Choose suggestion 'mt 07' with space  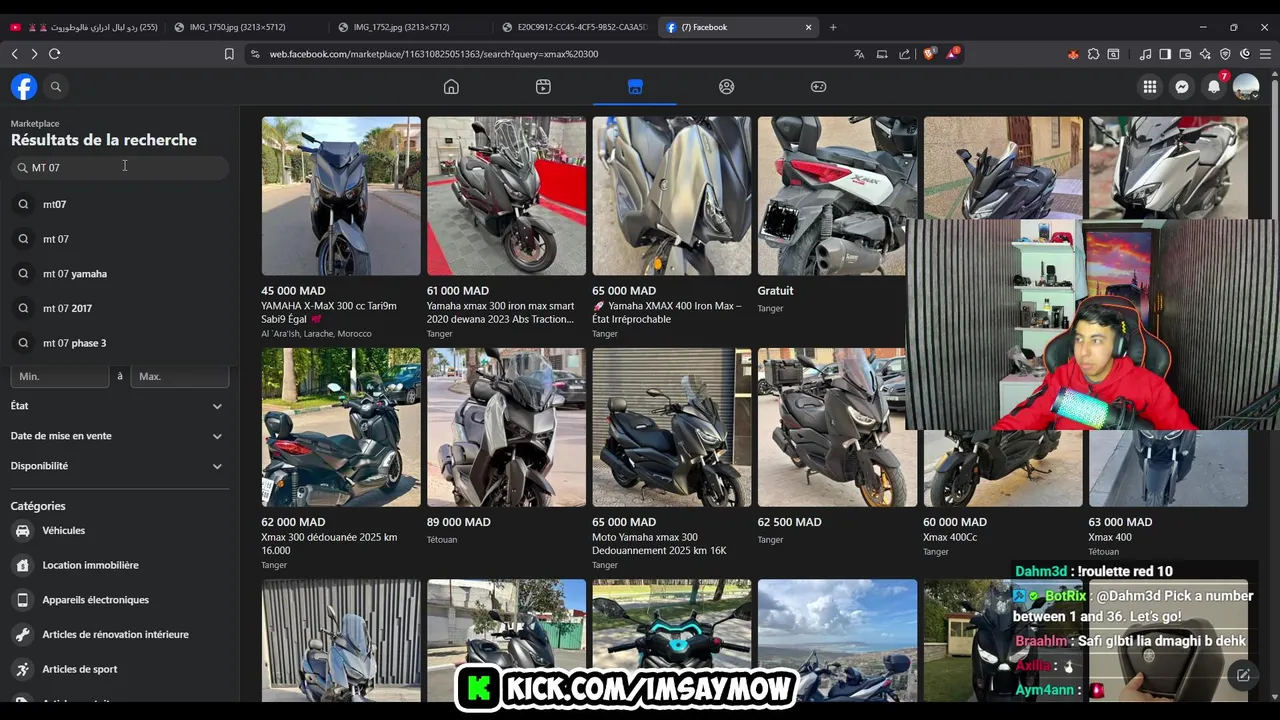click(118, 239)
